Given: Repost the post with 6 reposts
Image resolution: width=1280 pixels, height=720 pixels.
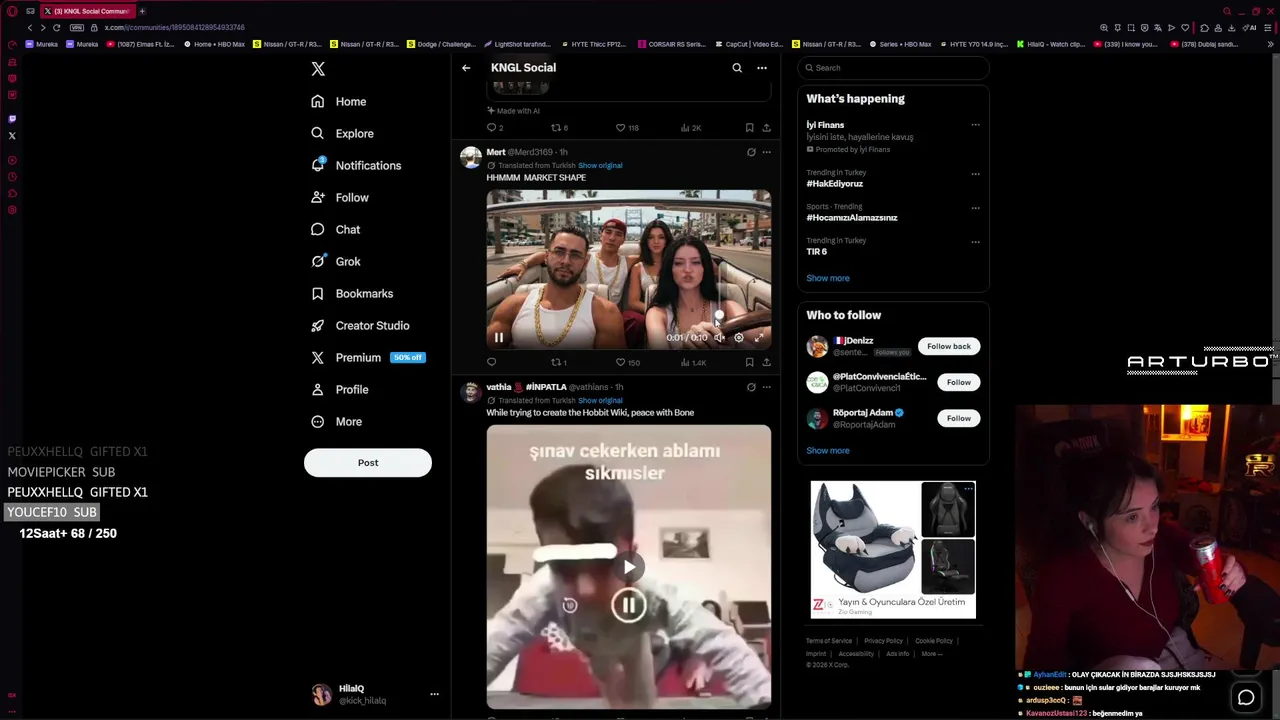Looking at the screenshot, I should click(x=559, y=128).
